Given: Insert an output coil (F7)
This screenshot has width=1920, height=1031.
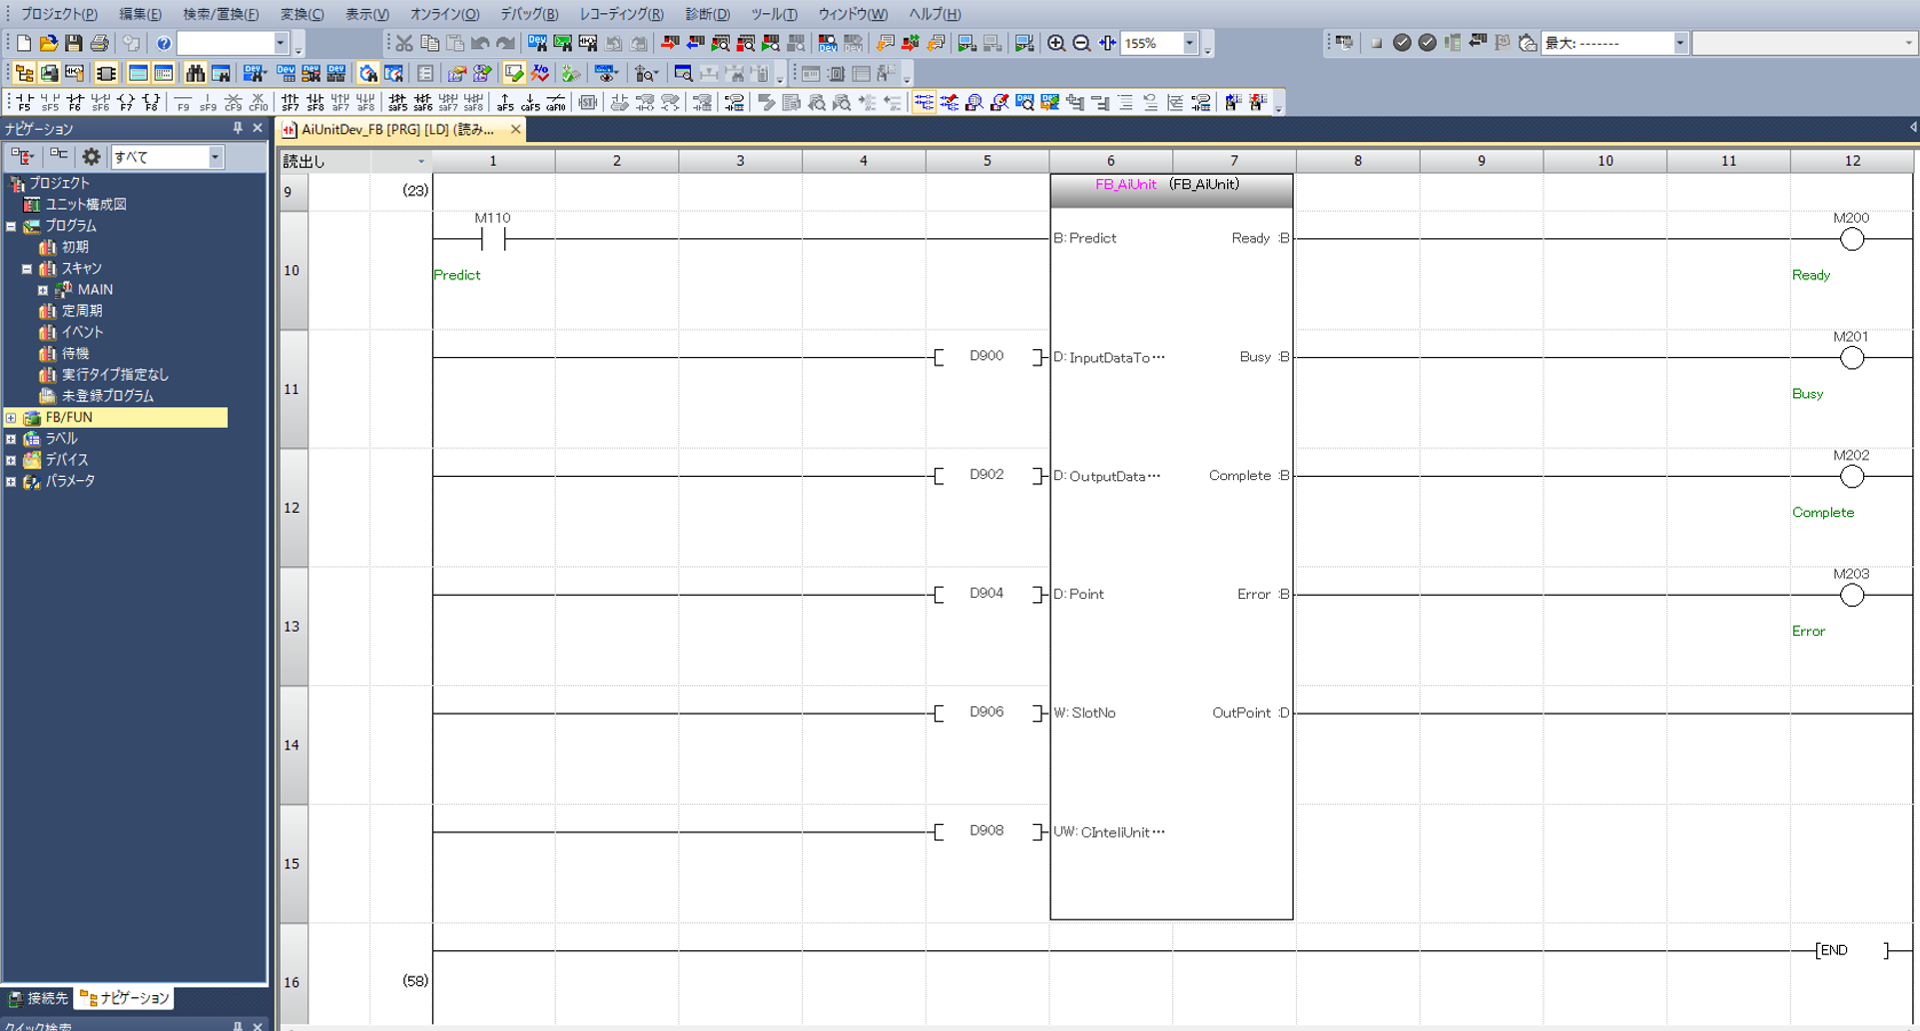Looking at the screenshot, I should click(126, 102).
